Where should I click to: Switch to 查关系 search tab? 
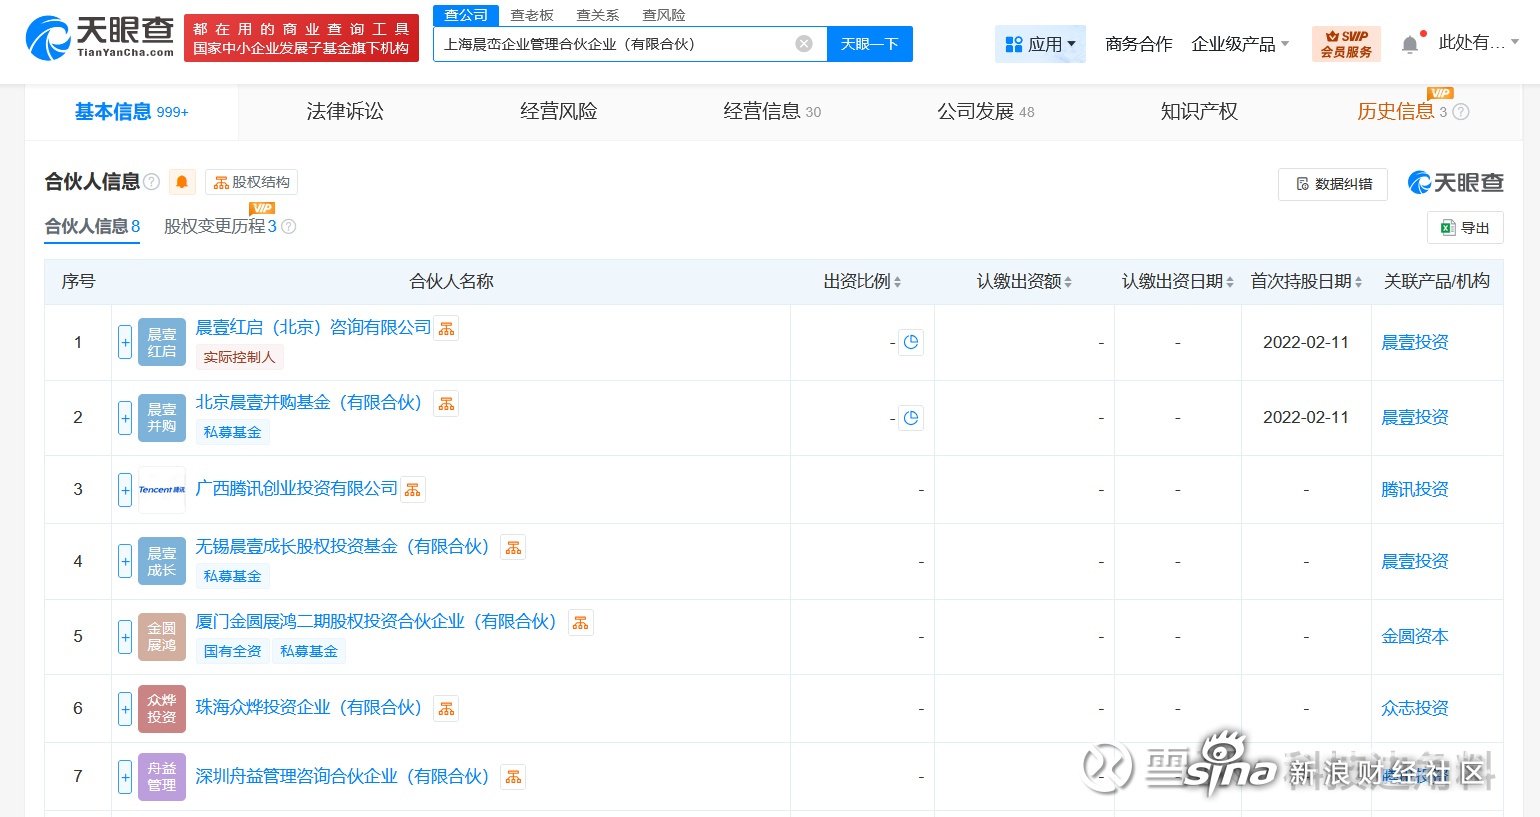[x=598, y=15]
